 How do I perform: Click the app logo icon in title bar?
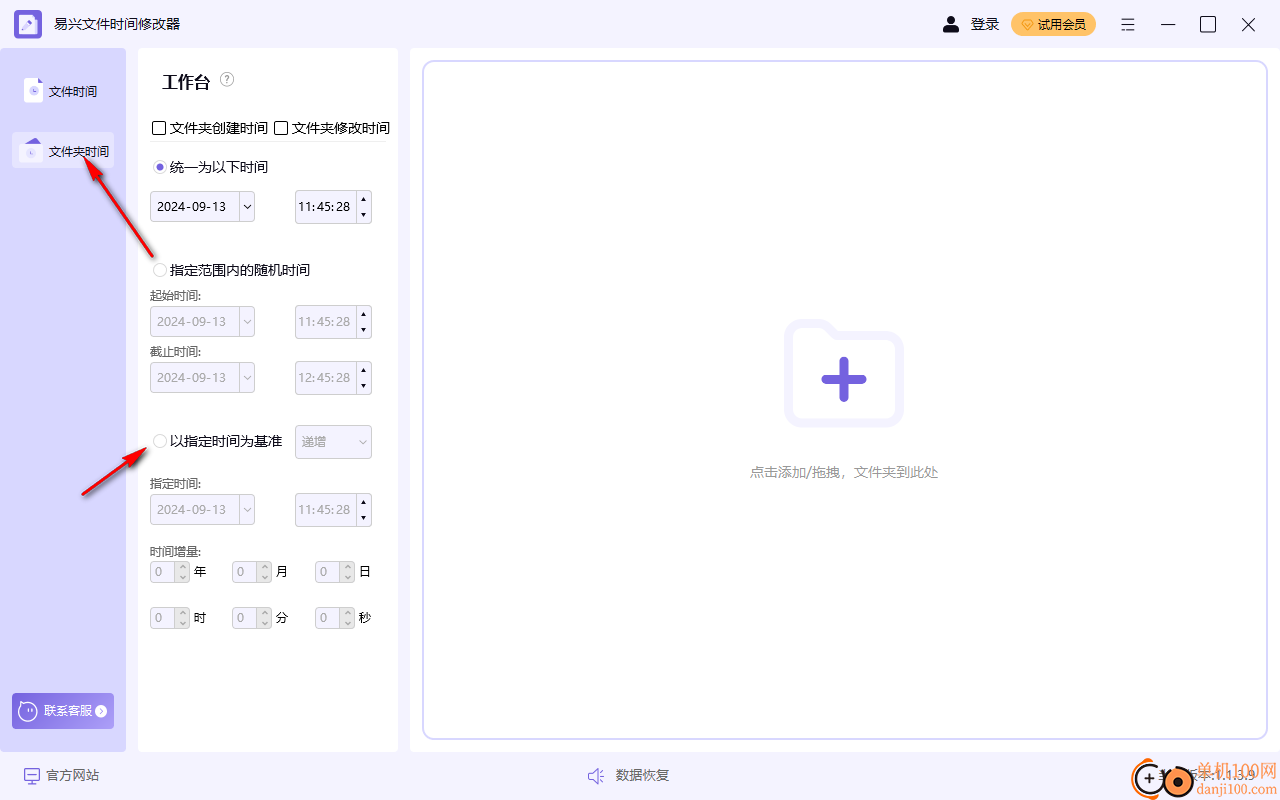coord(28,24)
